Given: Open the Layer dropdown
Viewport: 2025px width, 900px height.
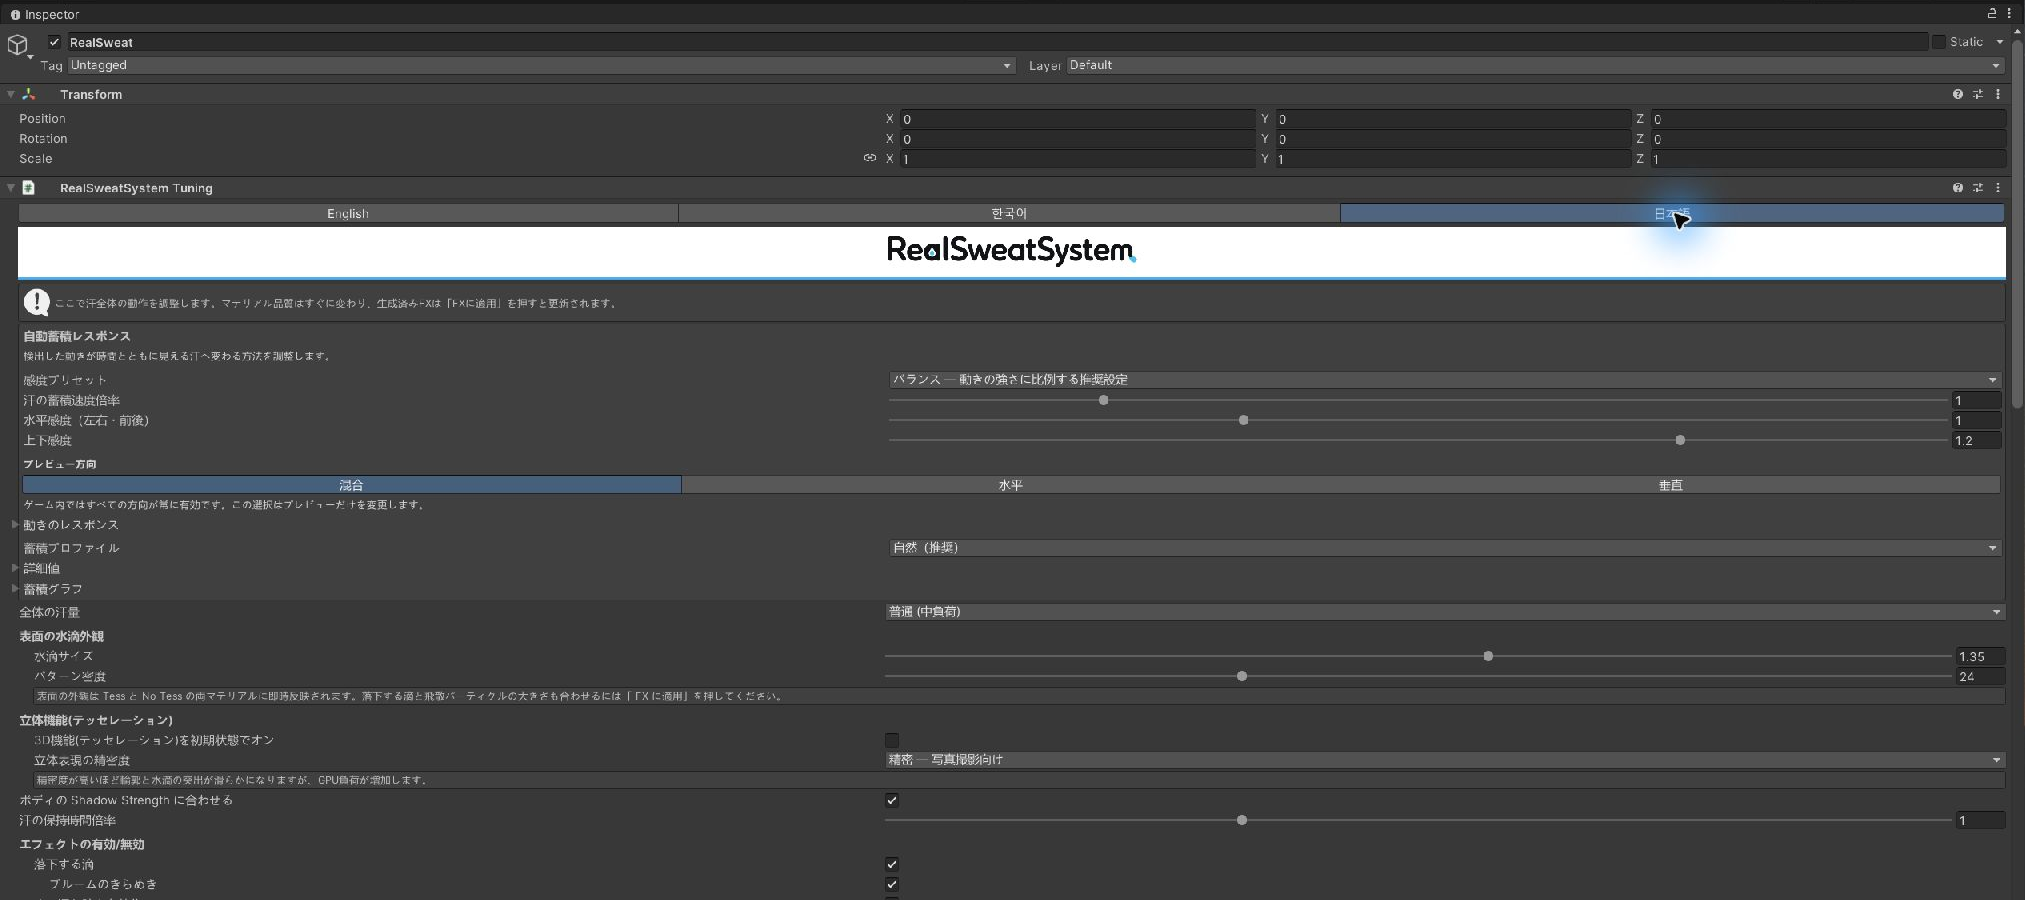Looking at the screenshot, I should point(1535,65).
